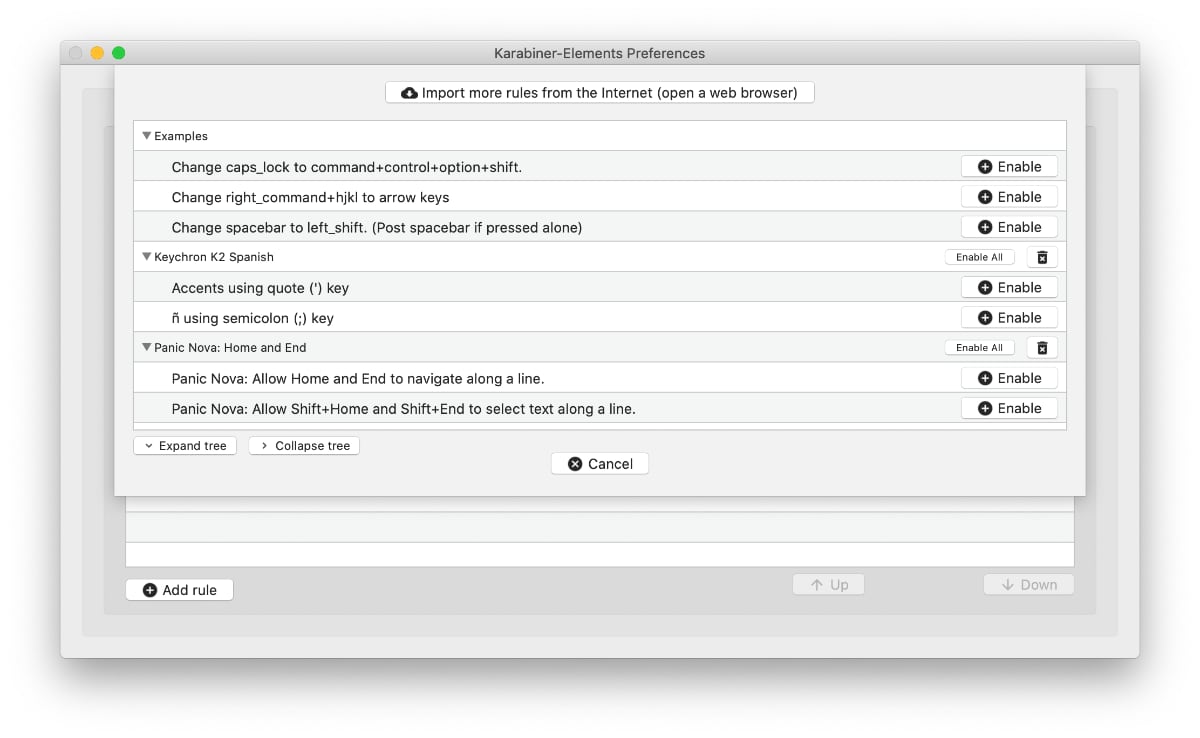The width and height of the screenshot is (1200, 738).
Task: Click the Expand tree button
Action: [x=185, y=446]
